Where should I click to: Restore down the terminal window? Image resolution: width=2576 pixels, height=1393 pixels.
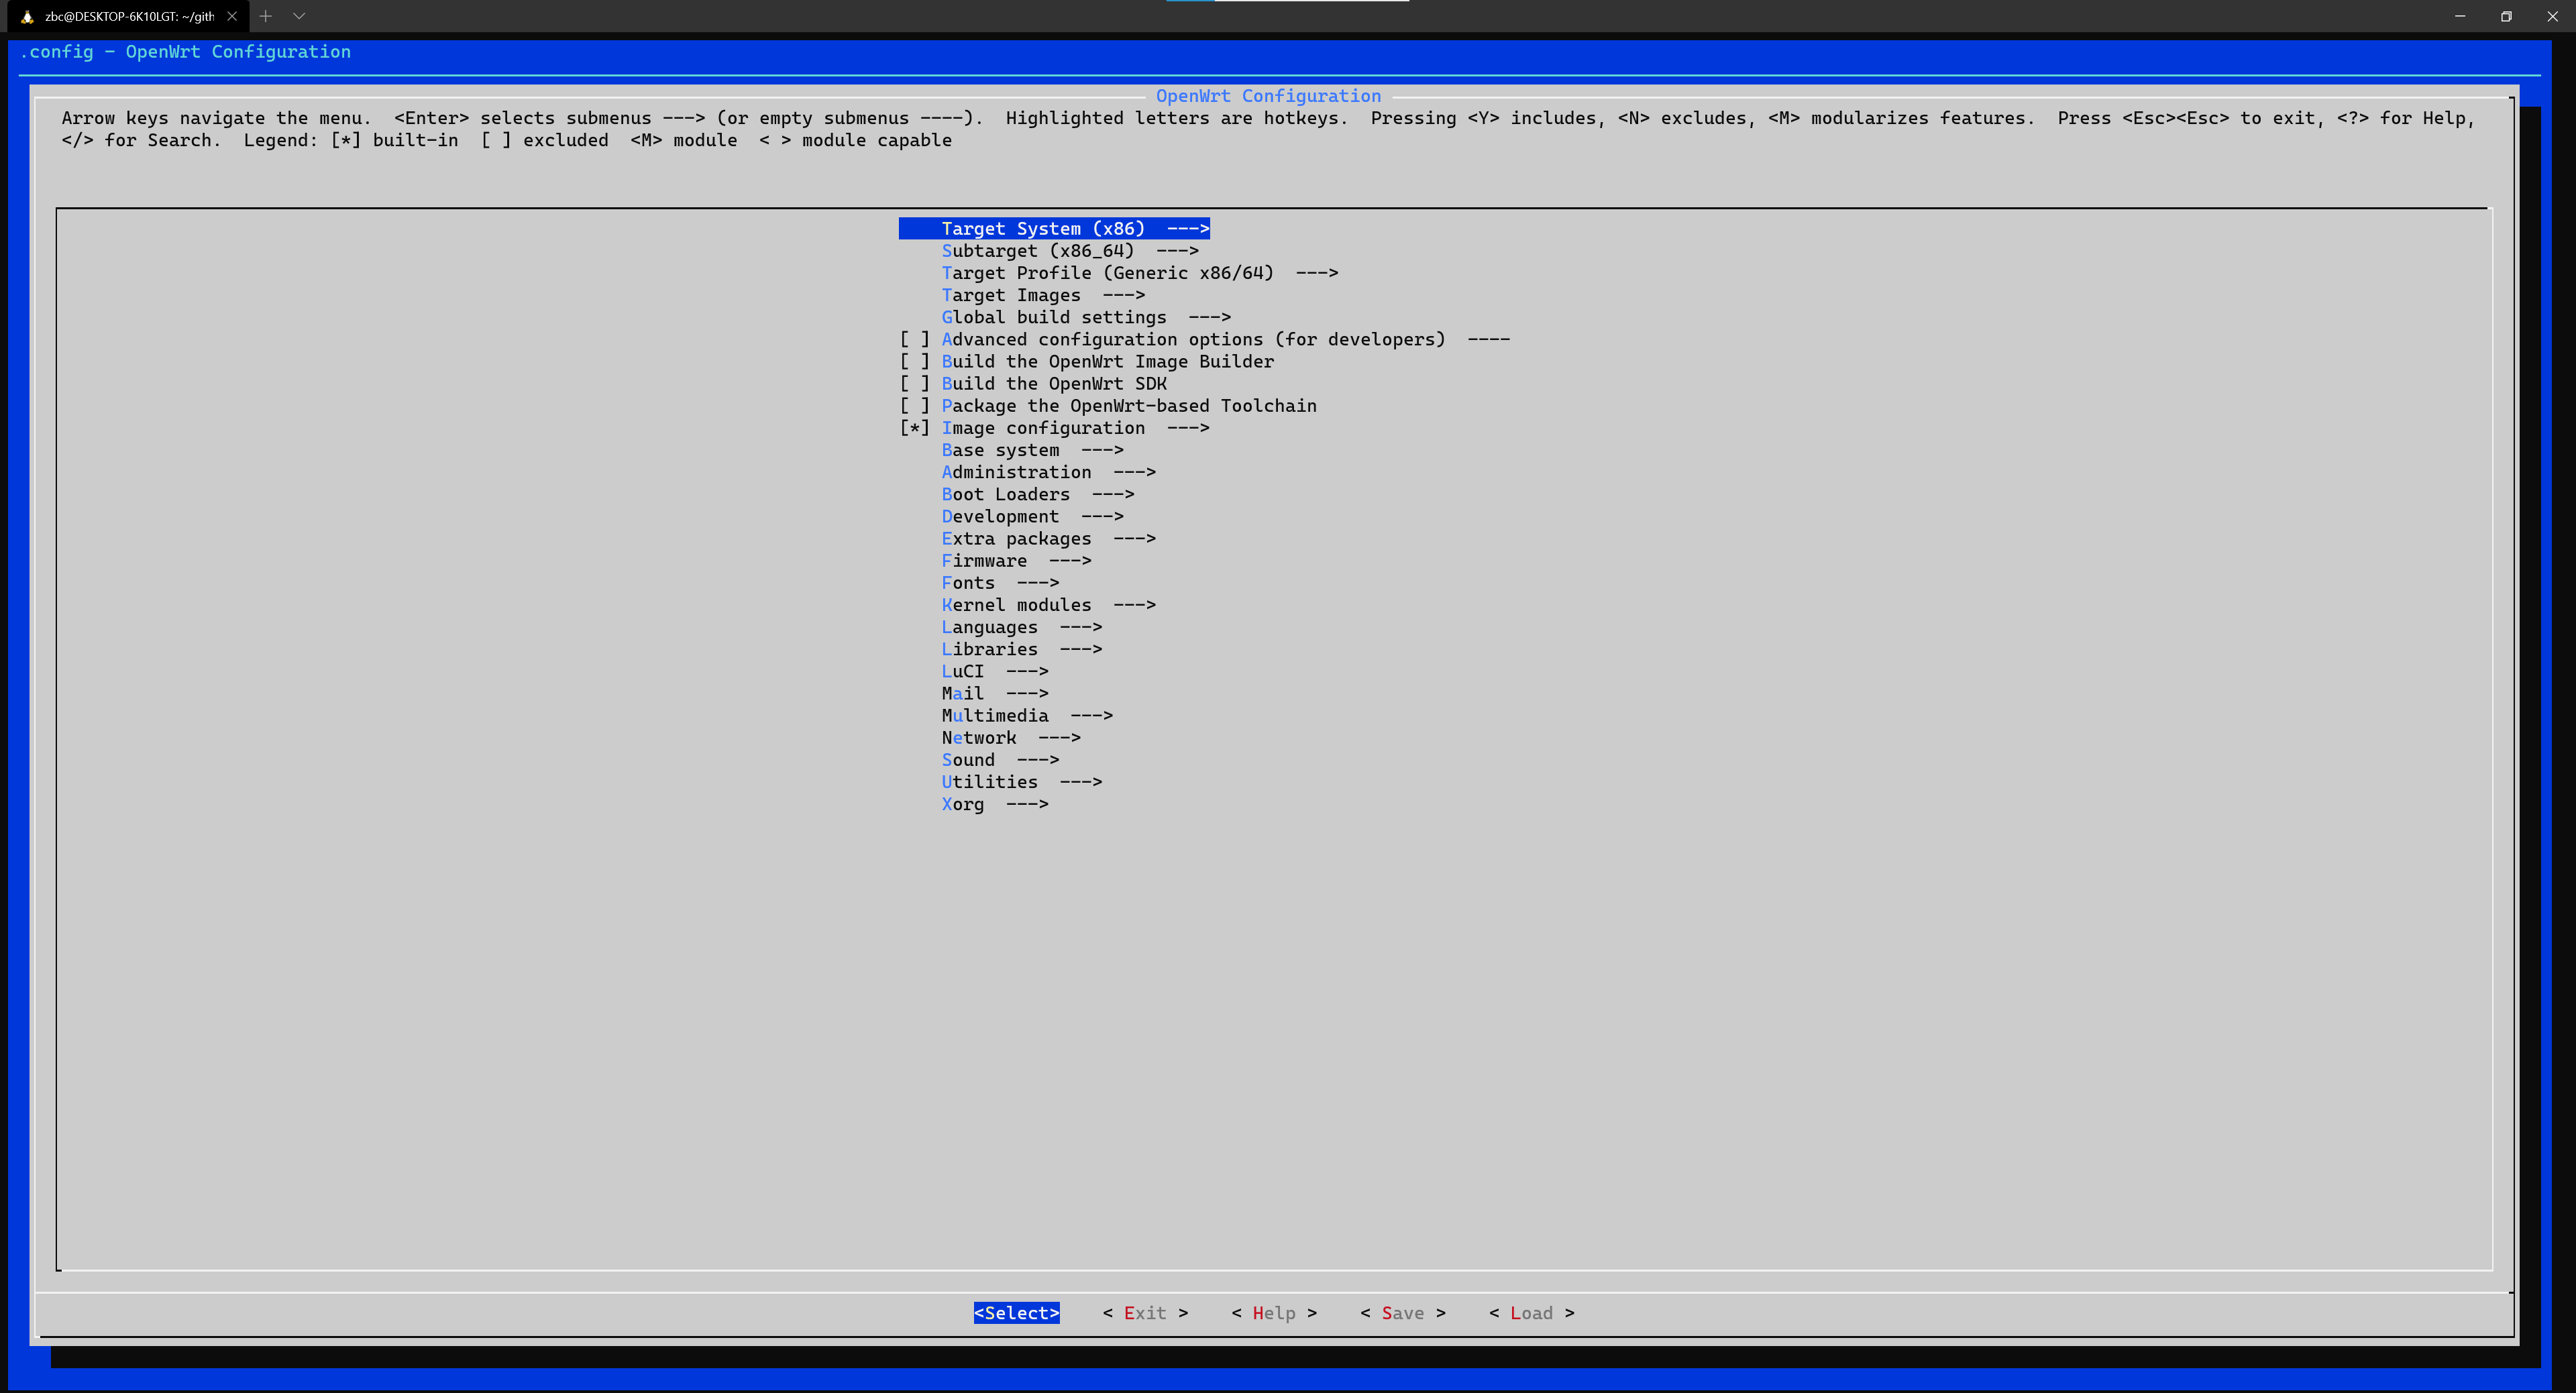(2506, 16)
